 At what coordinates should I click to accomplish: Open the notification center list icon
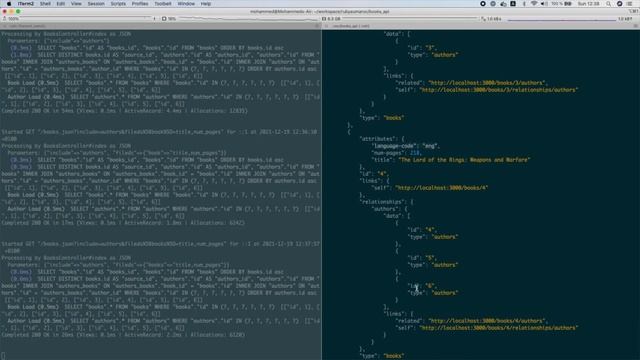[630, 4]
